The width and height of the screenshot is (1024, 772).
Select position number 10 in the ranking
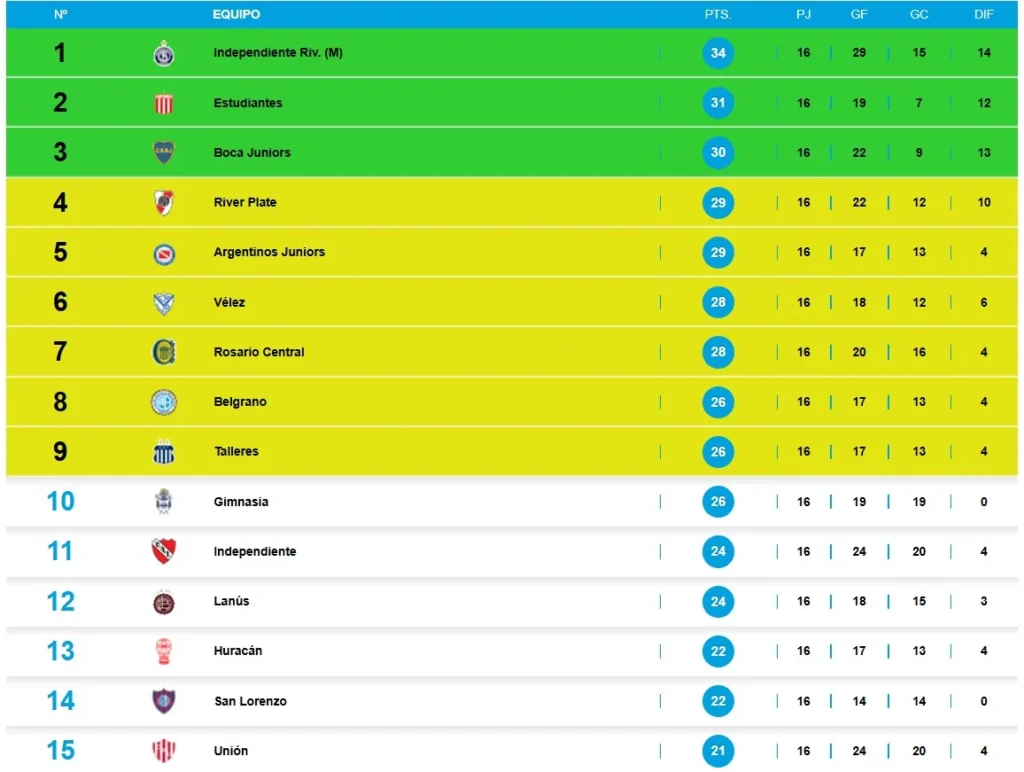pos(60,502)
